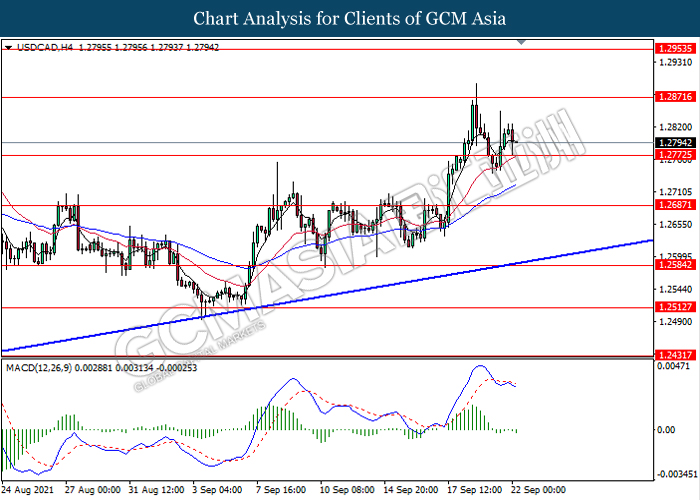The width and height of the screenshot is (700, 500).
Task: Click the 22 Sep 00:00 time label
Action: (x=539, y=490)
